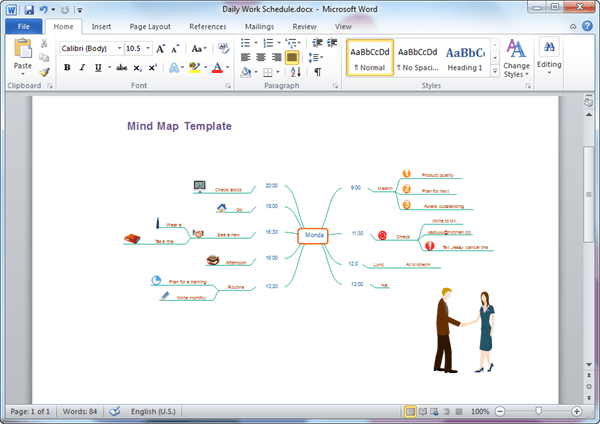600x424 pixels.
Task: Grow font size with large A icon
Action: (x=160, y=49)
